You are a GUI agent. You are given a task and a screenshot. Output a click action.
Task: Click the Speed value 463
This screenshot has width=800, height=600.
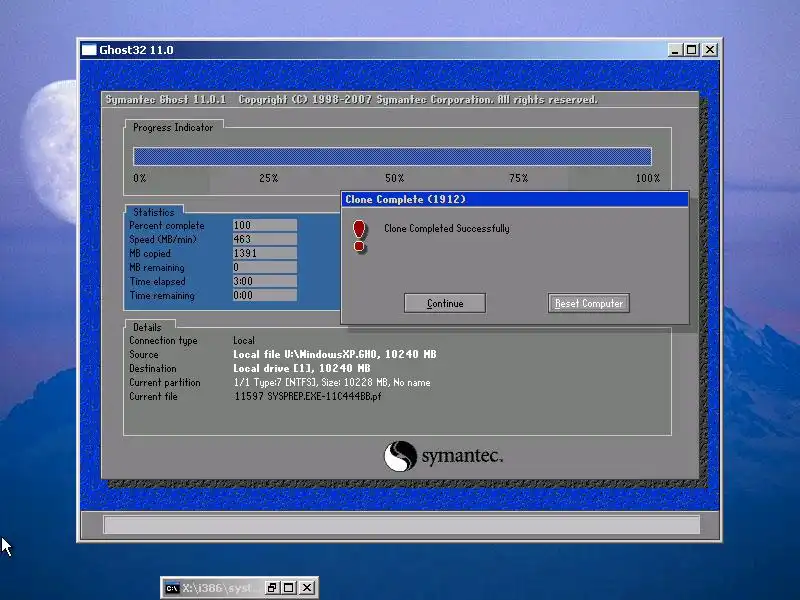[x=265, y=239]
